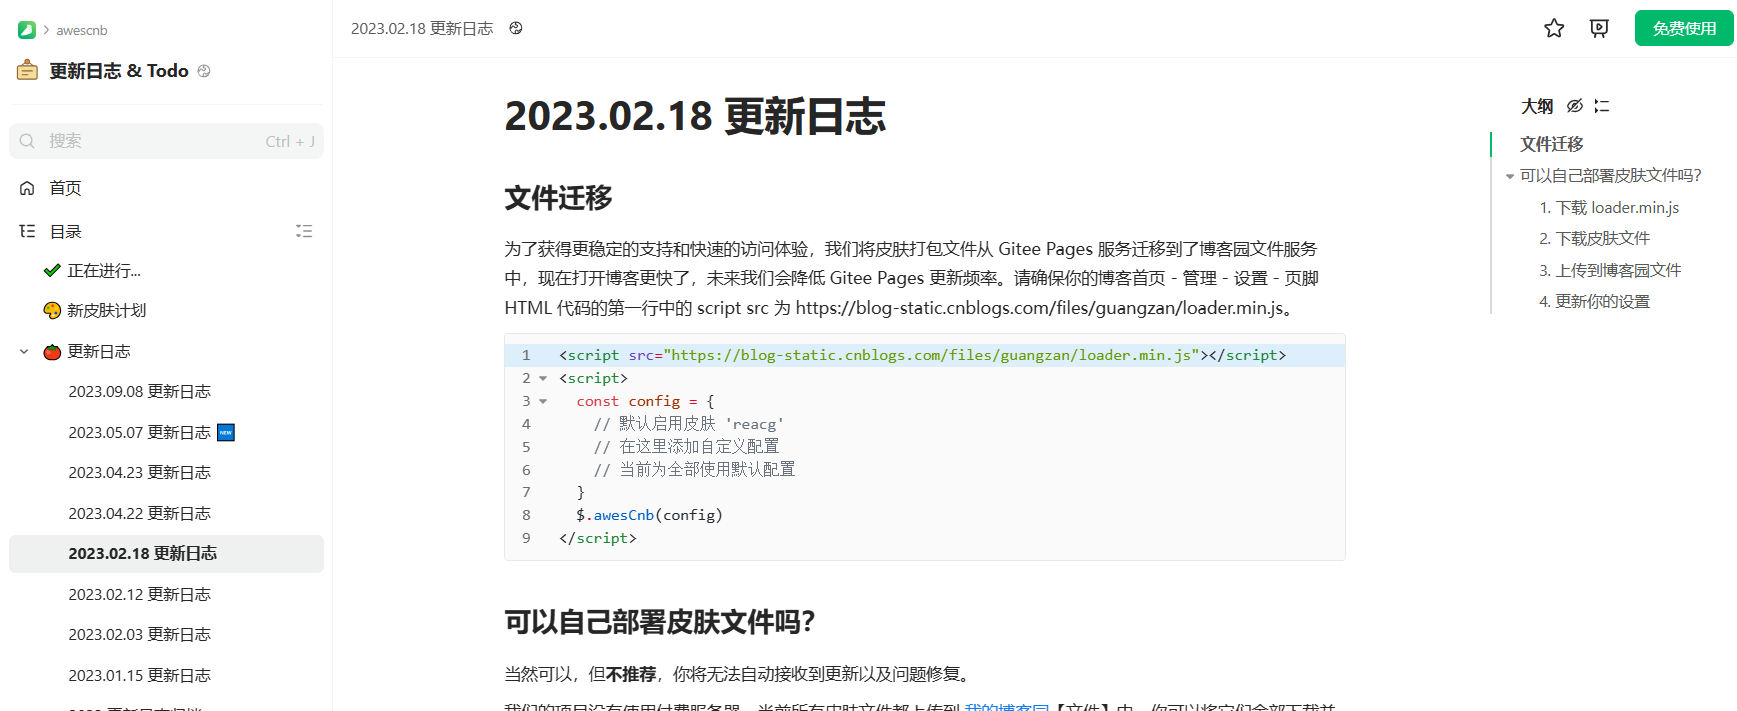Screen dimensions: 1737x711
Task: Click the main title 2023.02.18 更新日志
Action: coord(695,116)
